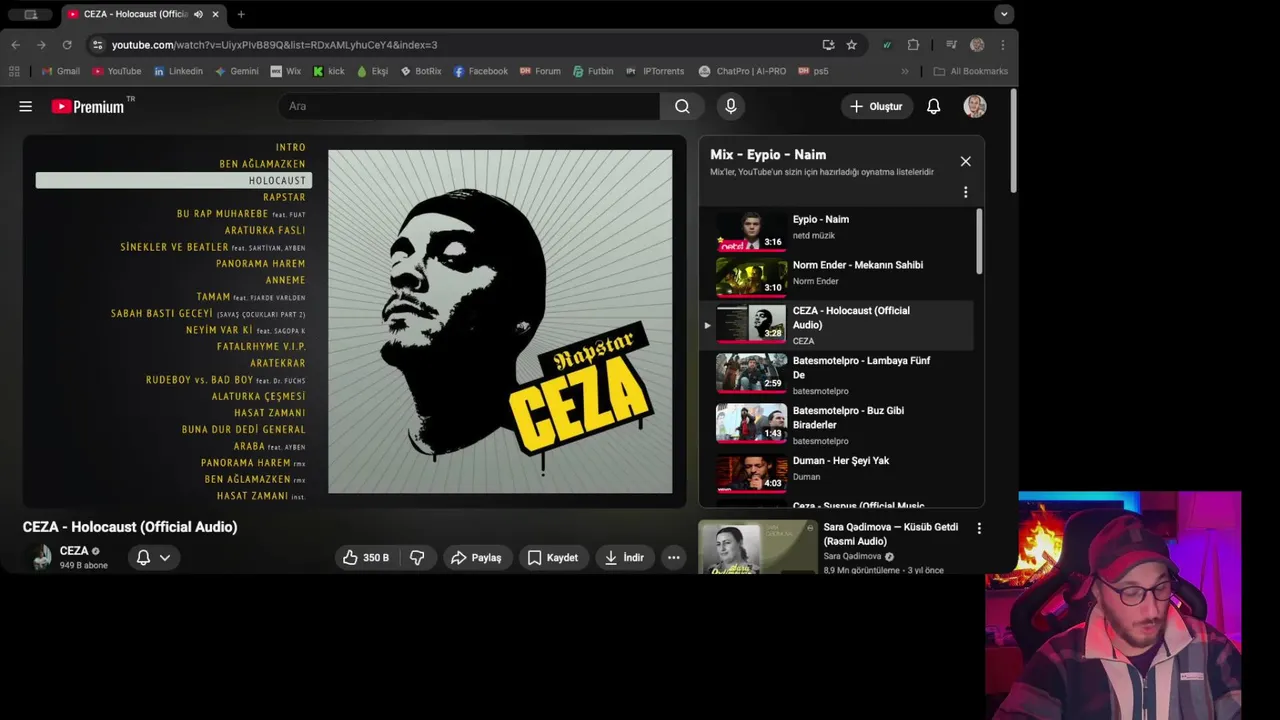Screen dimensions: 1280x720
Task: Open CEZA channel name link
Action: pyautogui.click(x=74, y=551)
